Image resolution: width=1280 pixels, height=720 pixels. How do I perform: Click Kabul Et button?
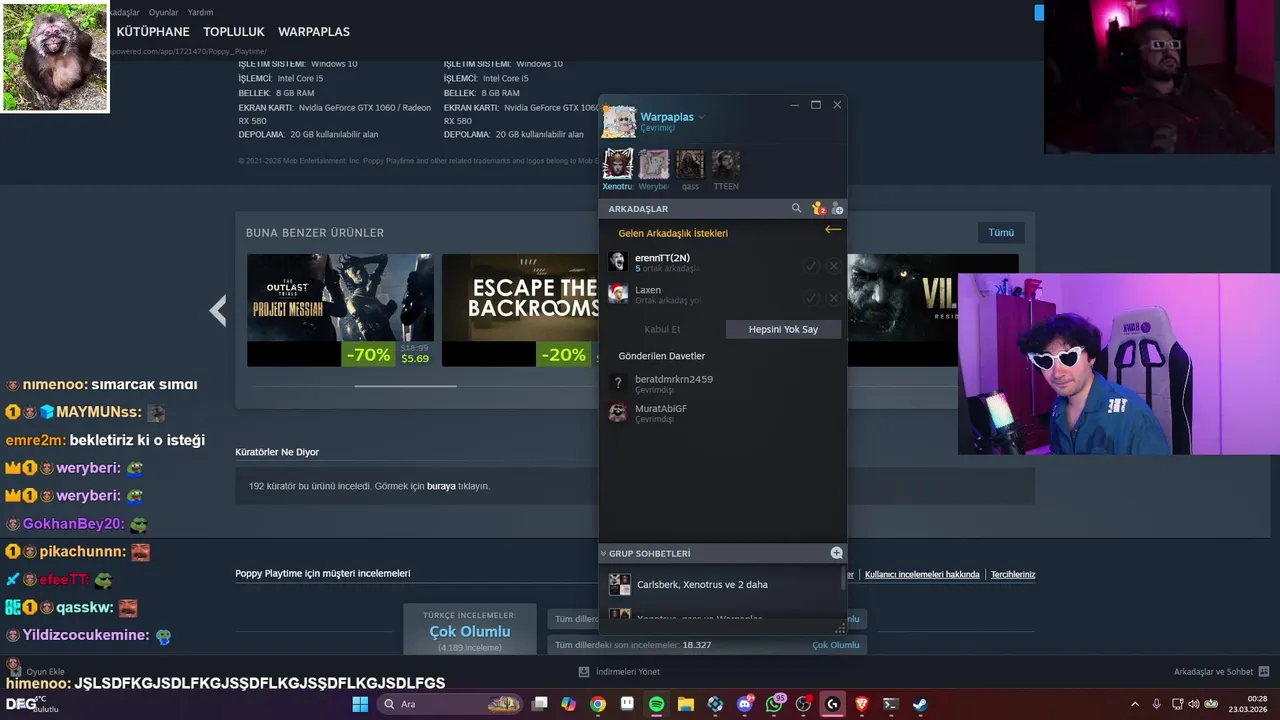(662, 329)
